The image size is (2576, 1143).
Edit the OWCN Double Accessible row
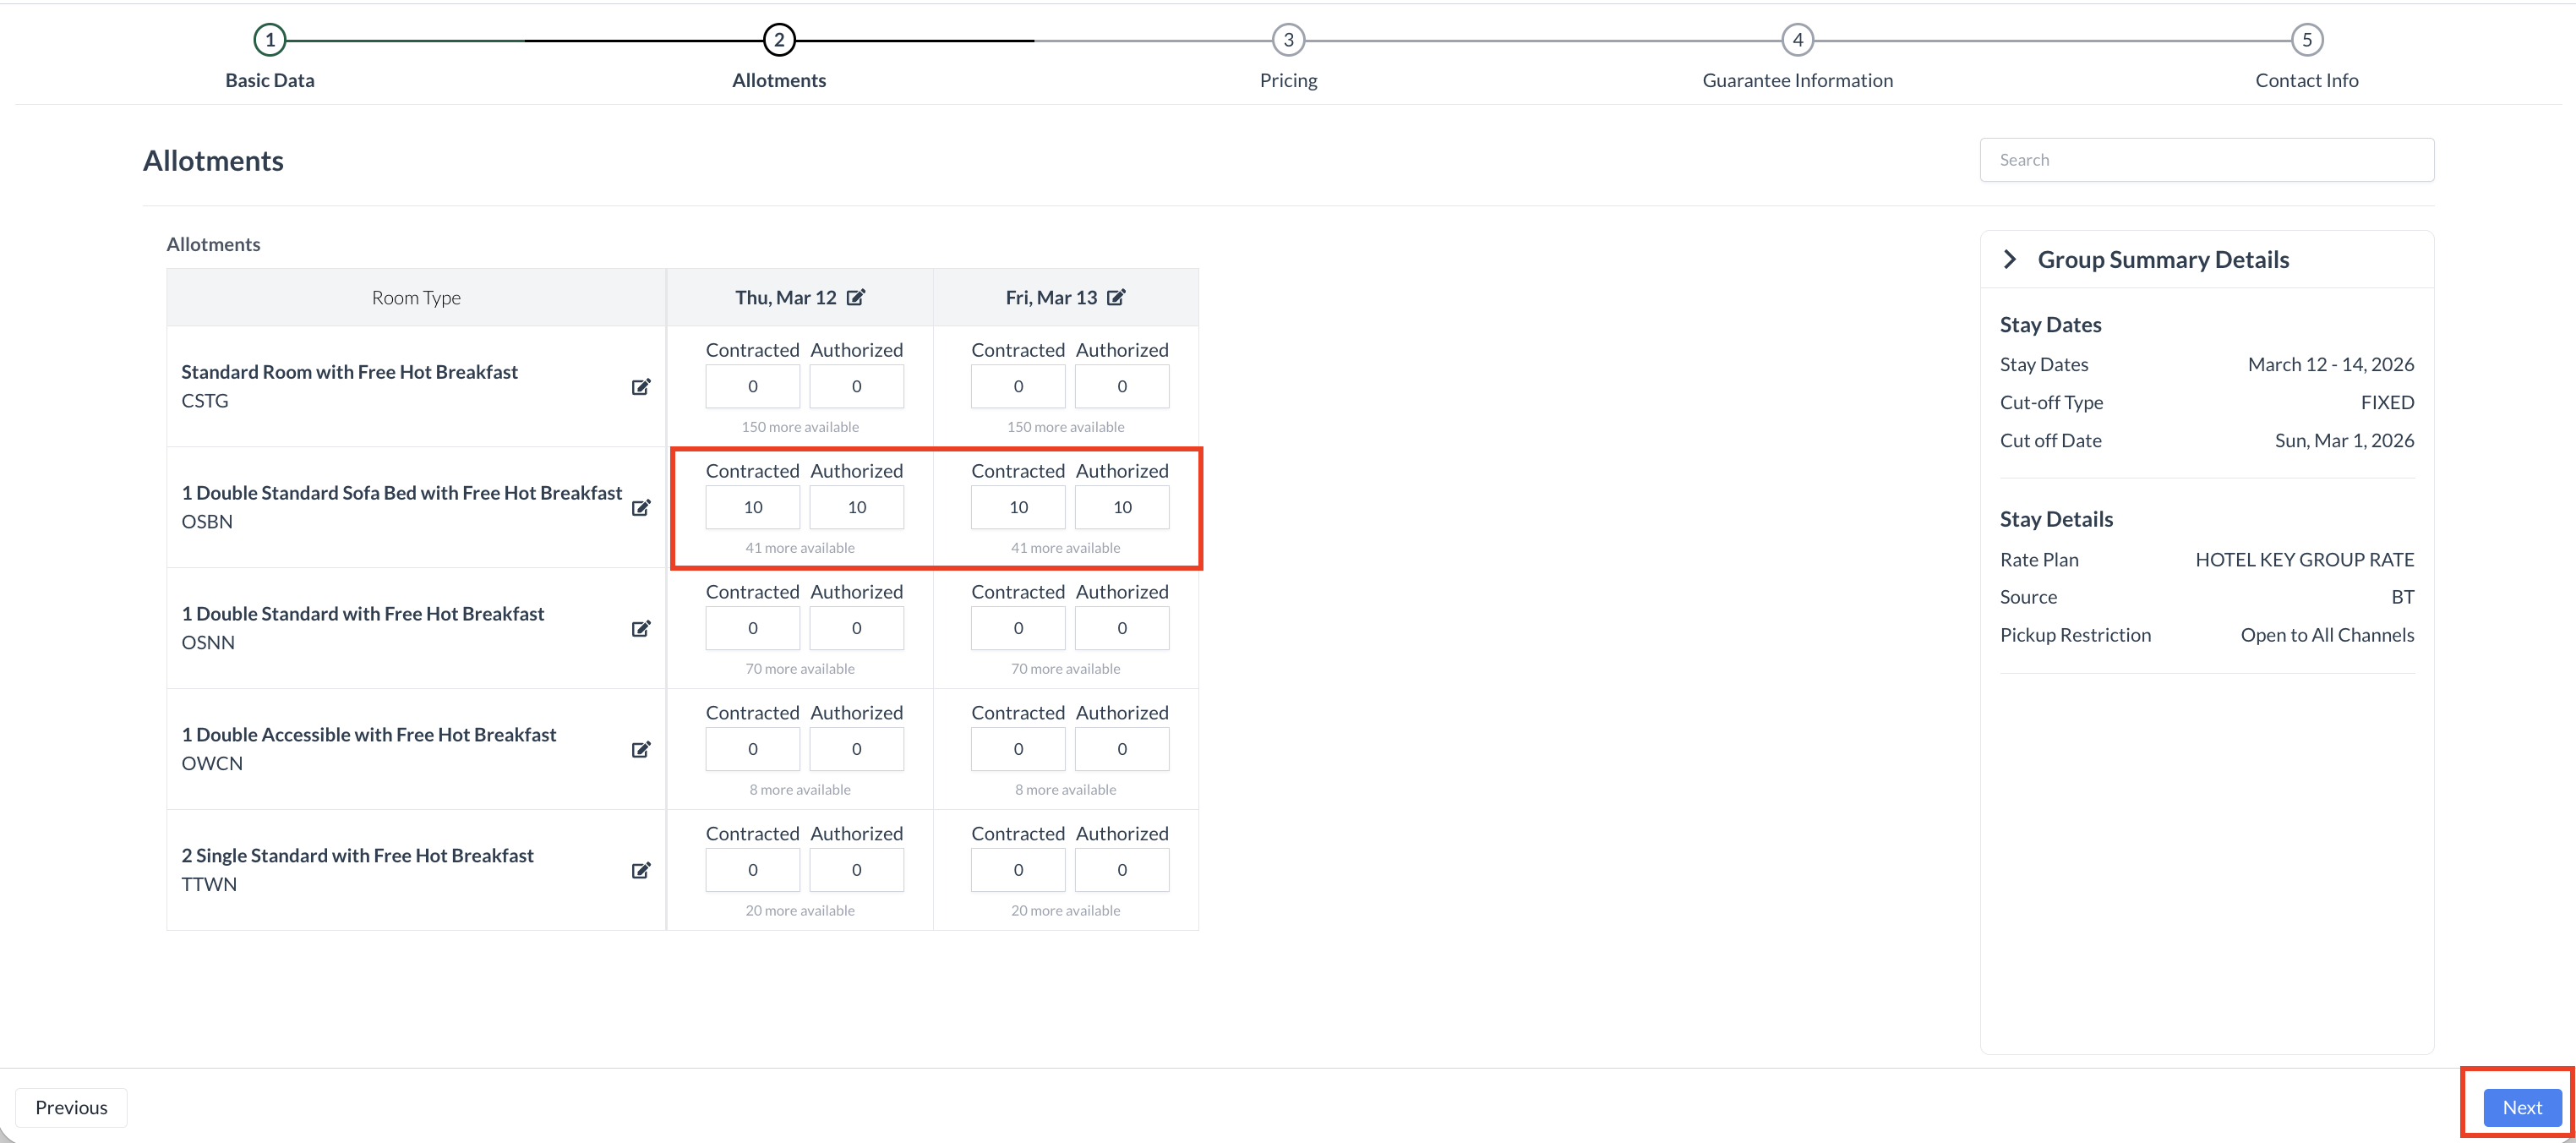pyautogui.click(x=641, y=750)
